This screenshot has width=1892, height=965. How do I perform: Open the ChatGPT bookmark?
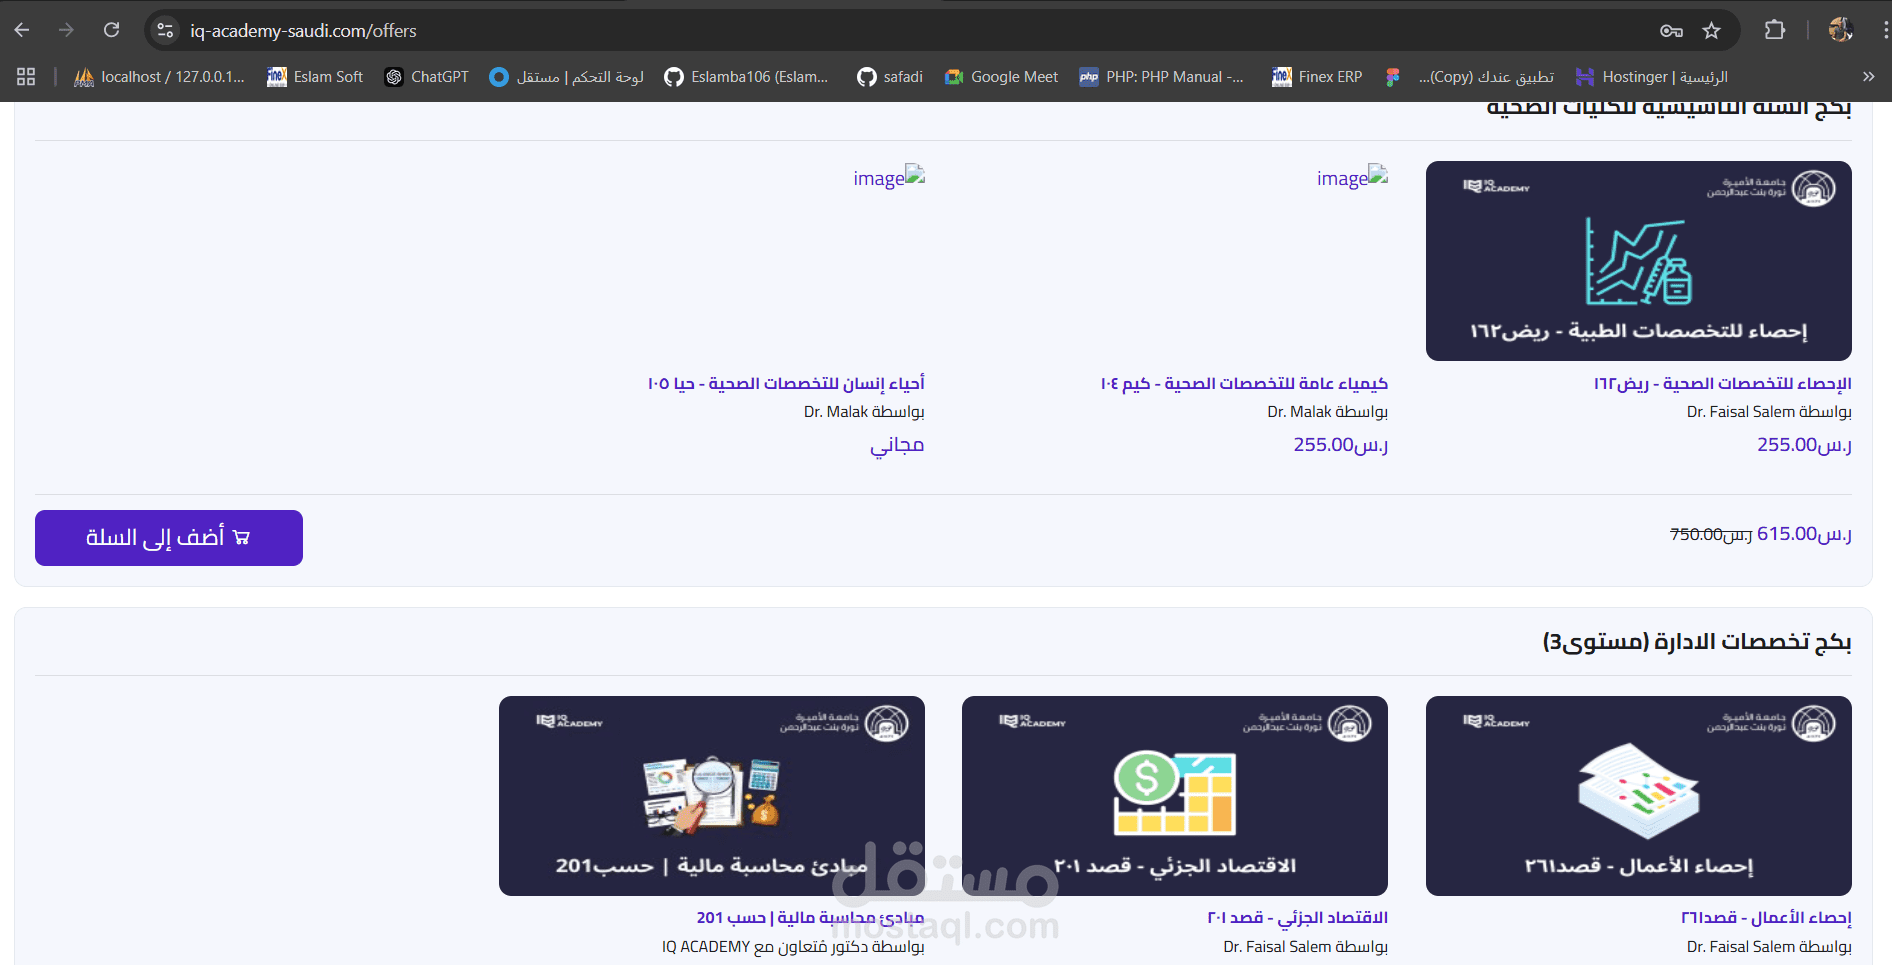427,77
